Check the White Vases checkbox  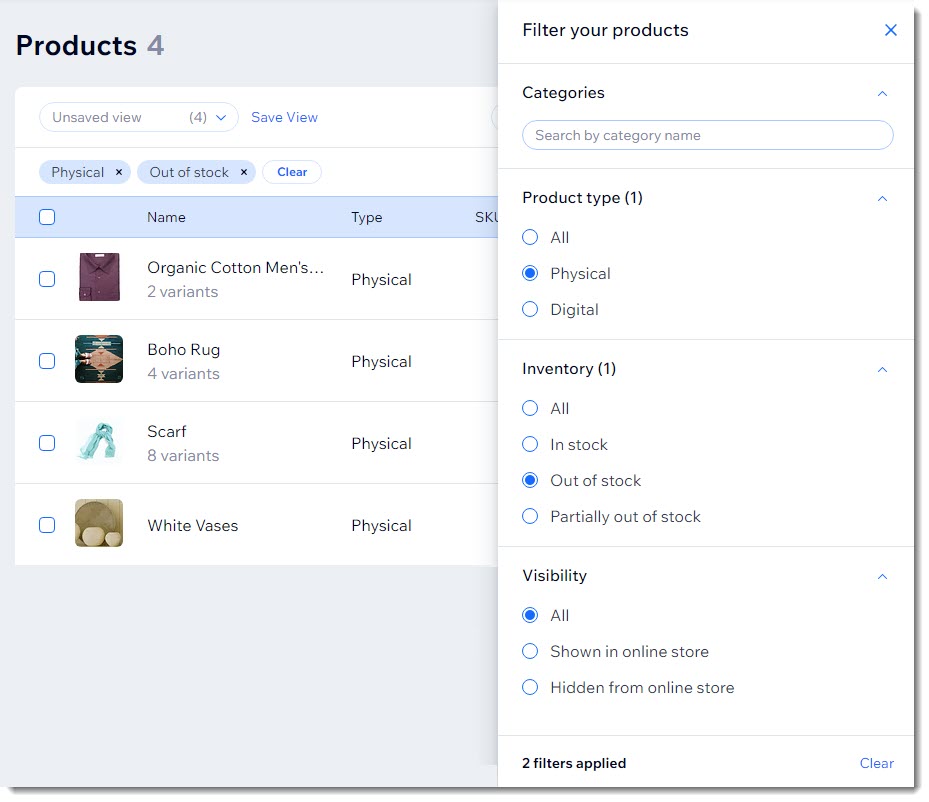(47, 524)
